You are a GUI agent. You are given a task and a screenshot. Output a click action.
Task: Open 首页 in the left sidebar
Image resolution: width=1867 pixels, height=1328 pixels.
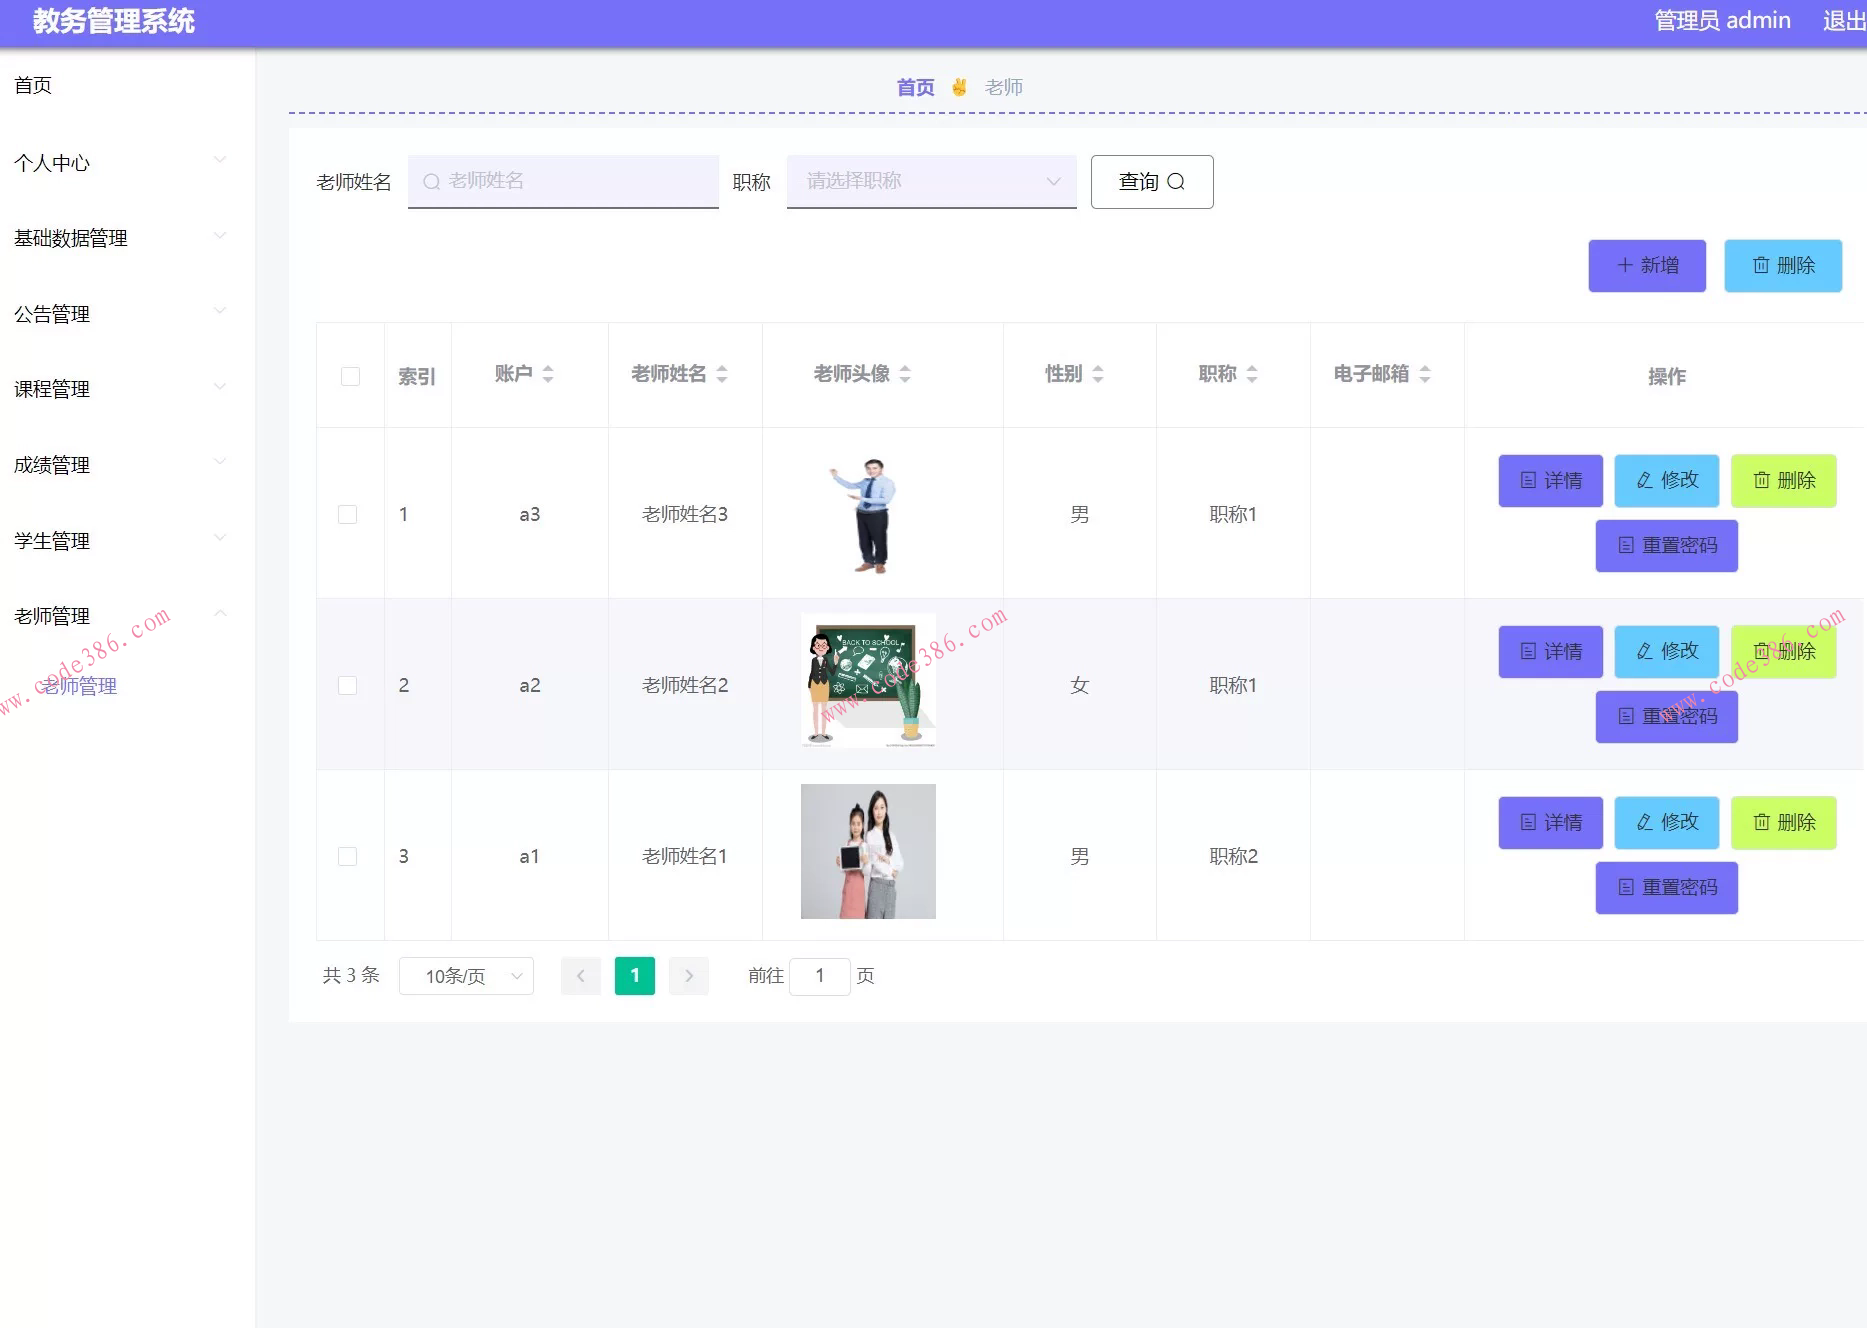(33, 85)
